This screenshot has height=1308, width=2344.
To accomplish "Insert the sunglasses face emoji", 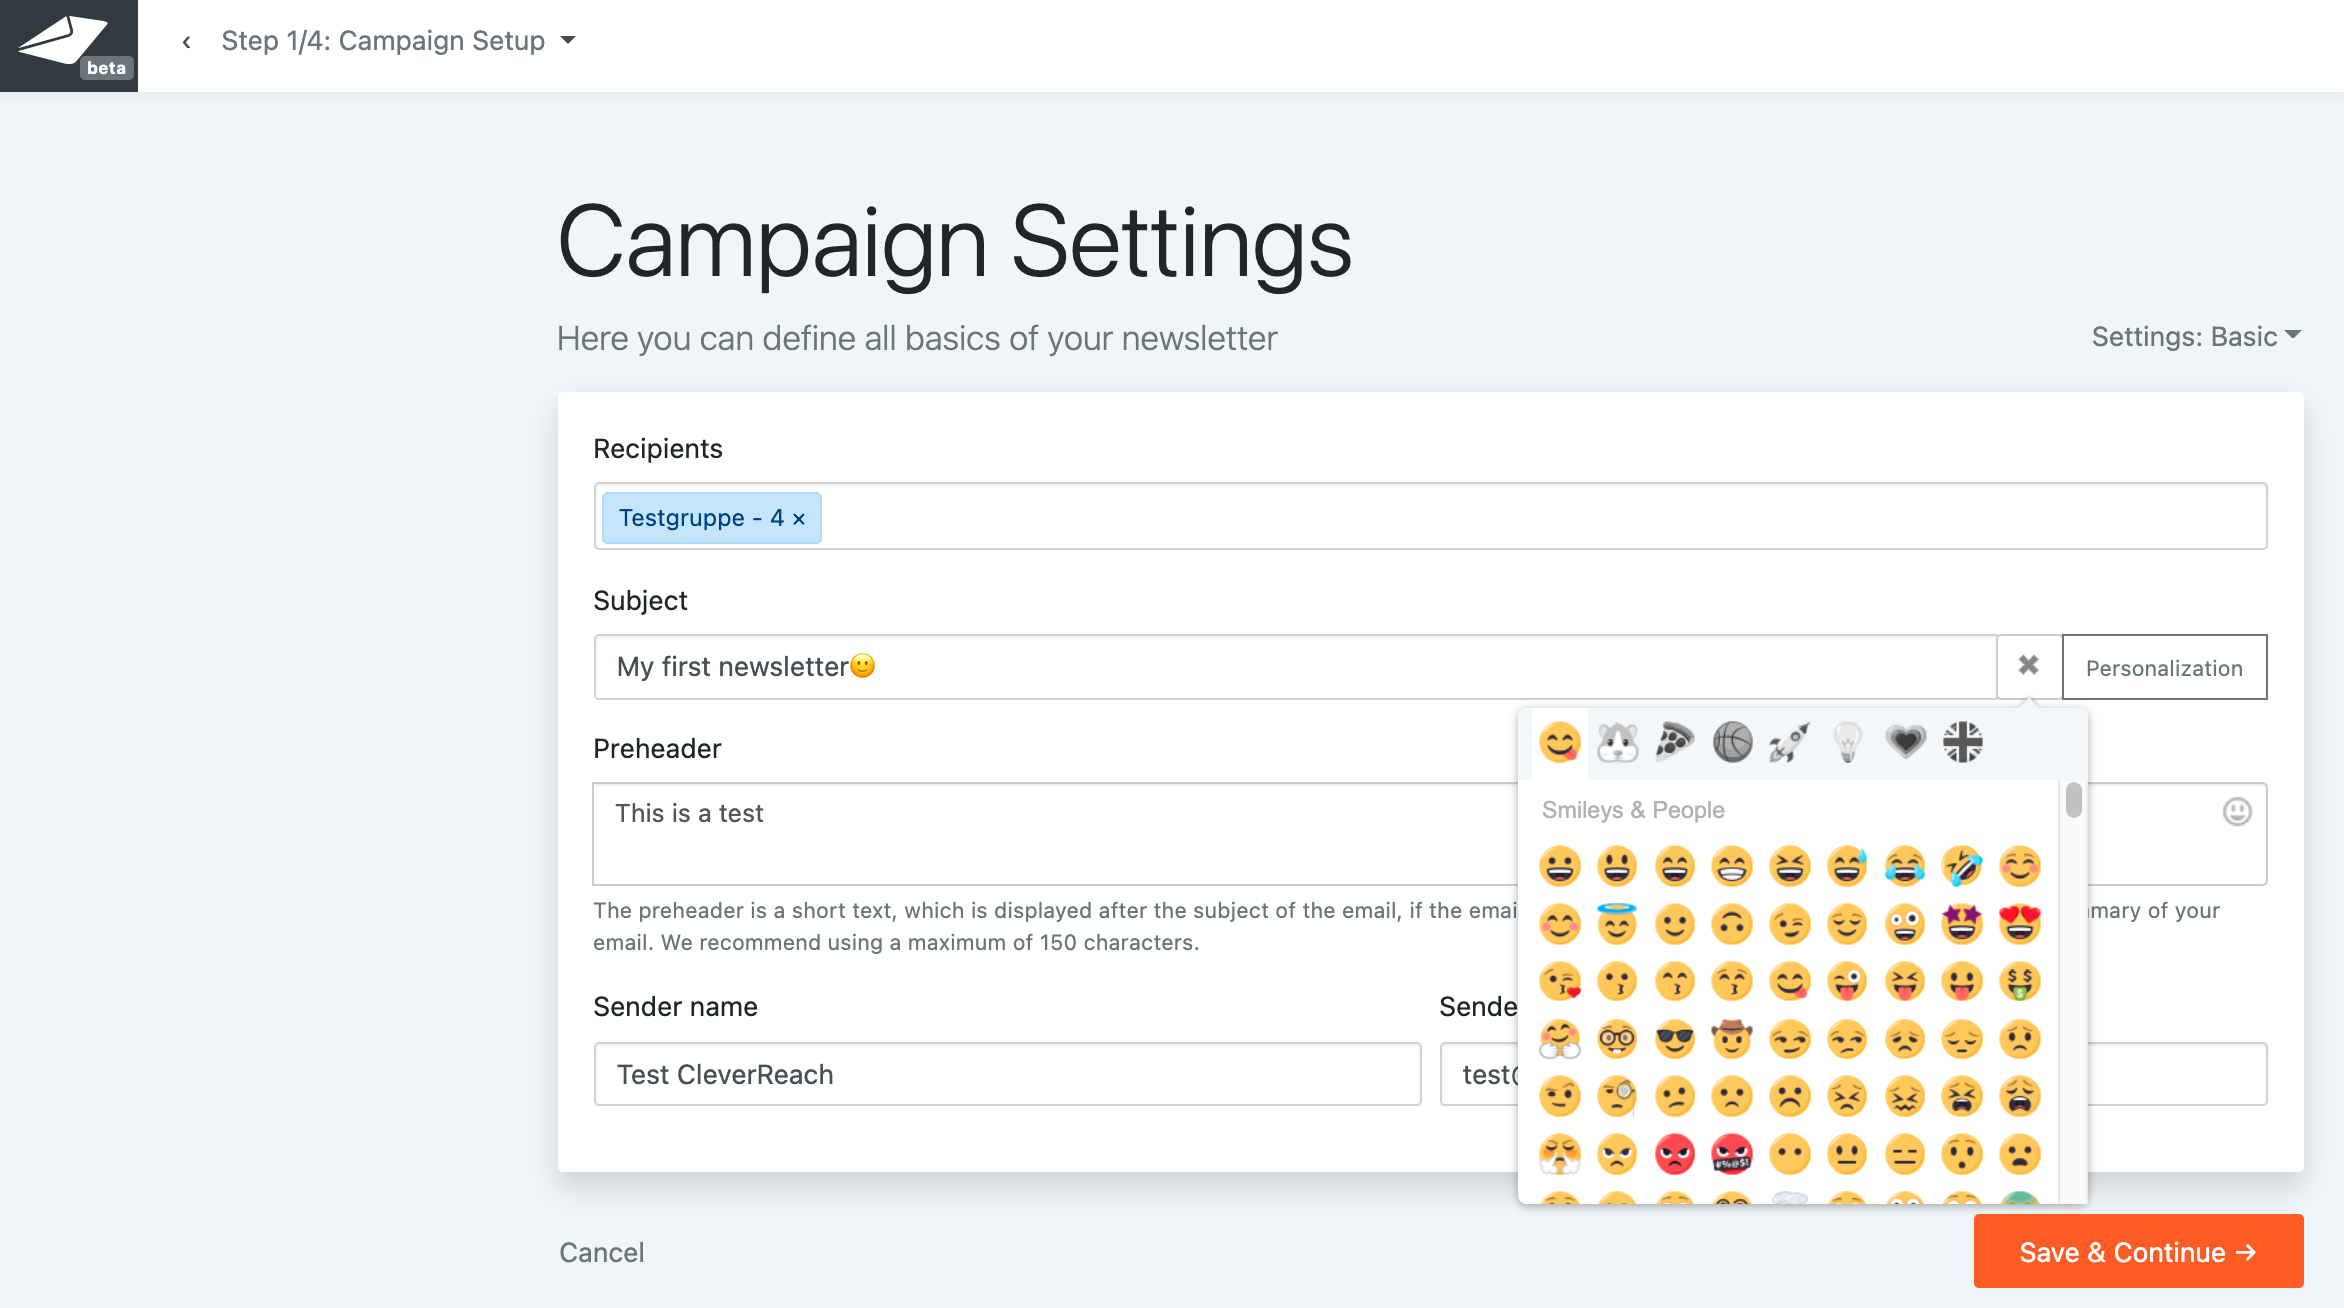I will [x=1675, y=1040].
